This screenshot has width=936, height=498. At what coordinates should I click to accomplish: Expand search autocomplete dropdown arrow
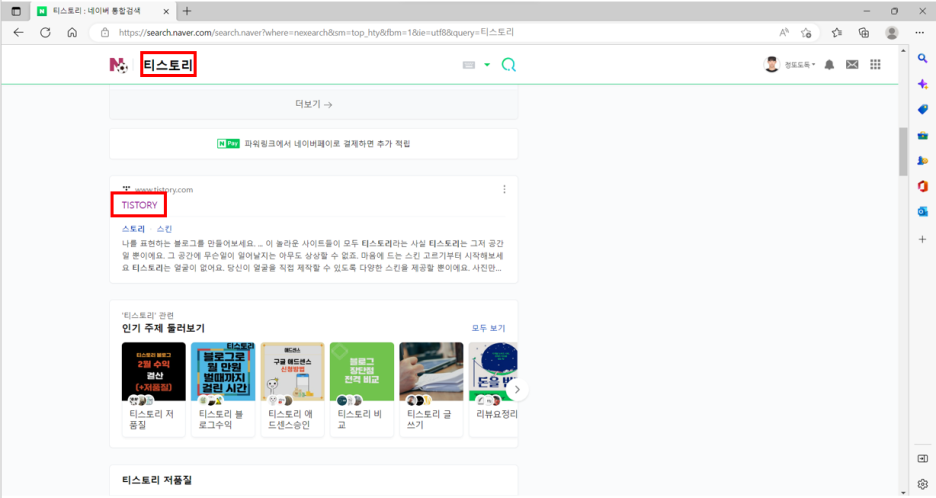tap(487, 65)
